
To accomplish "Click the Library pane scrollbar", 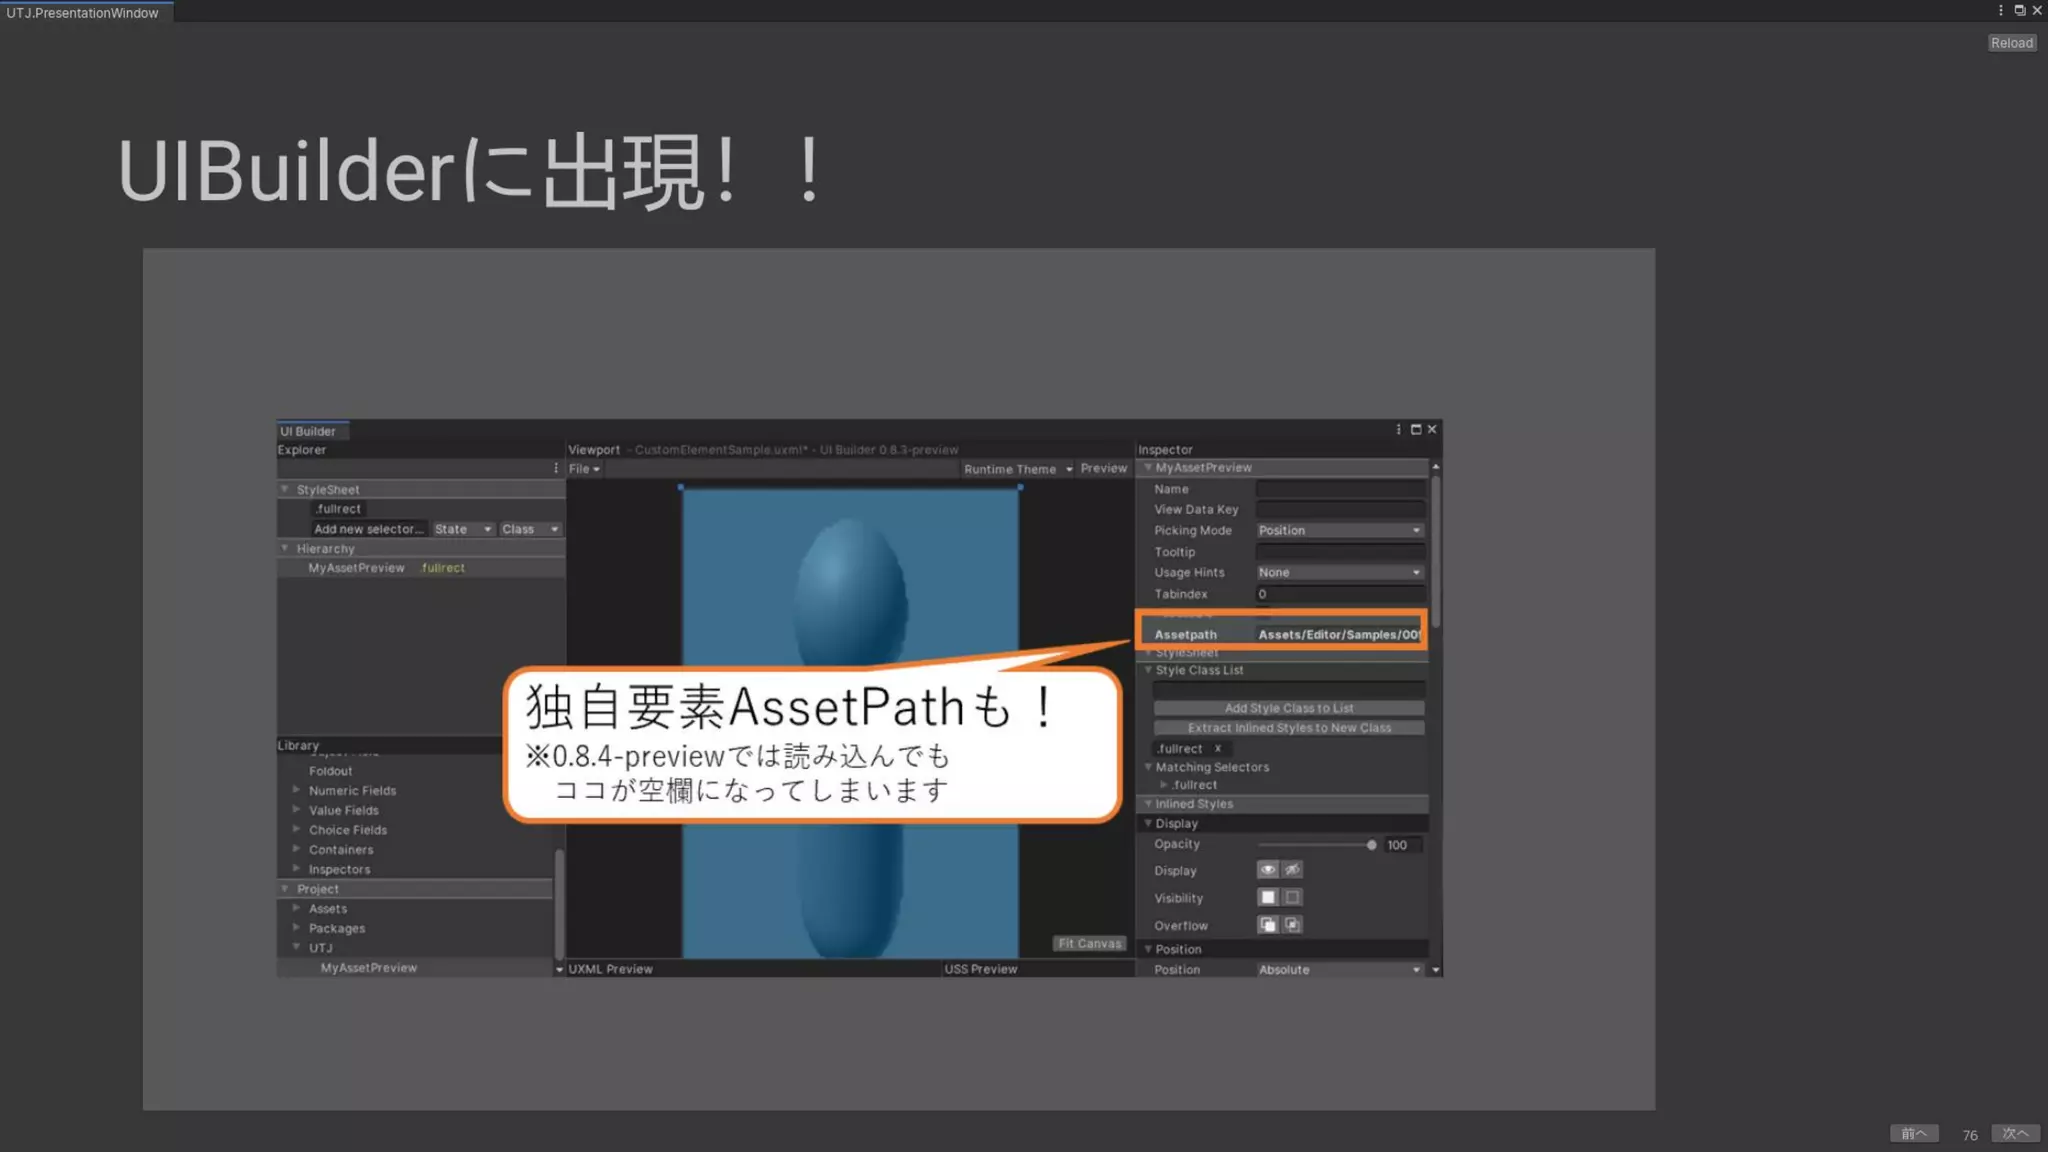I will tap(559, 903).
